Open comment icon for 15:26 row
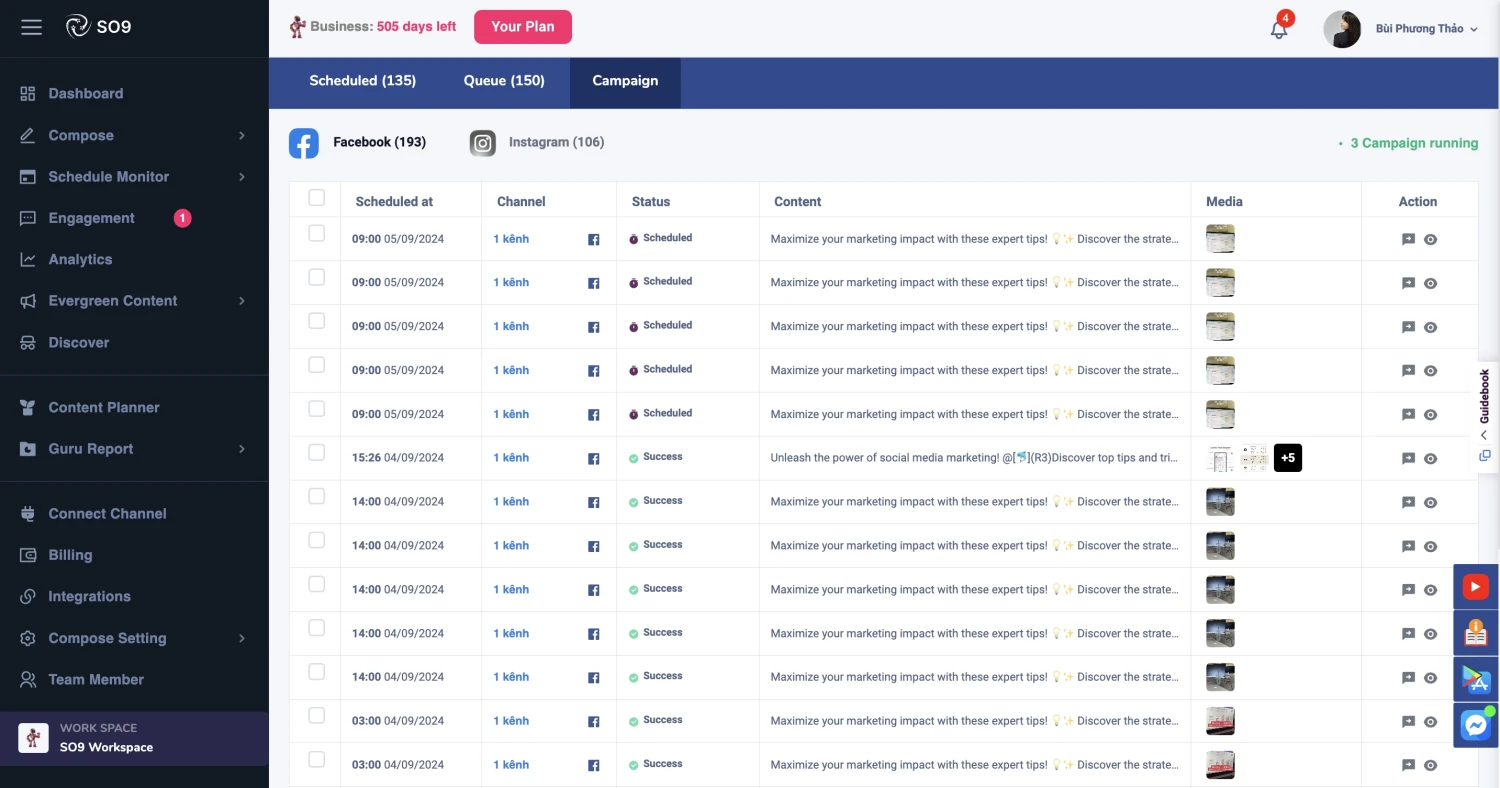Screen dimensions: 1500x788 1408,458
